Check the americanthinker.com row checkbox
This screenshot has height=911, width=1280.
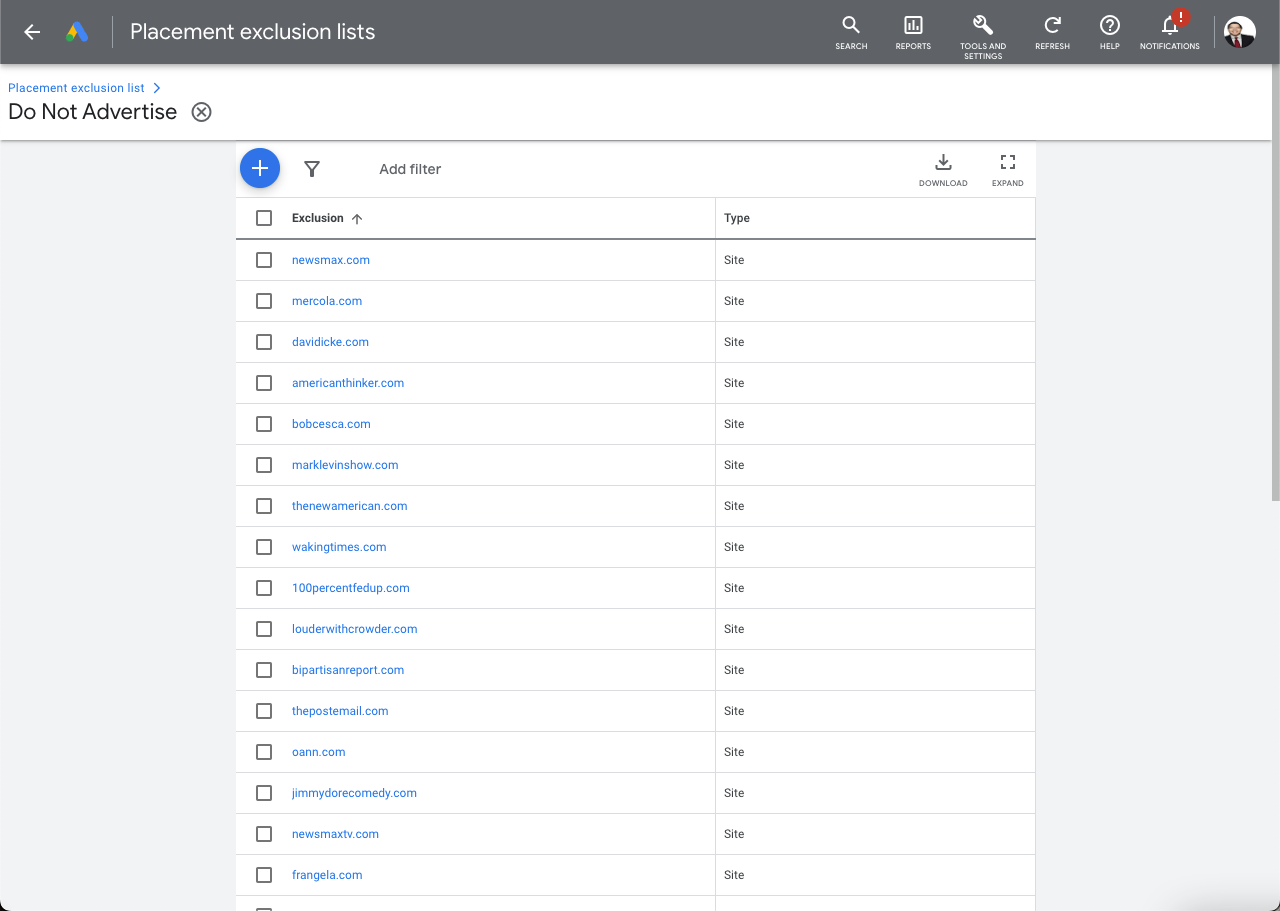tap(264, 383)
